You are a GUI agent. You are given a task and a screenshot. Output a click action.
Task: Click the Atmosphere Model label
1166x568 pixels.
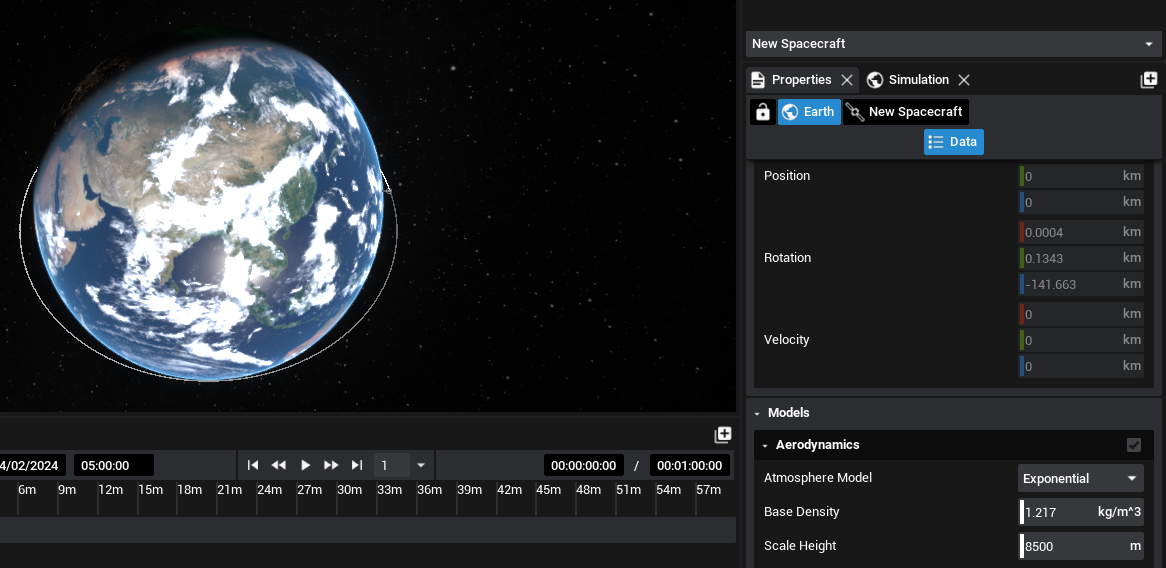(818, 478)
